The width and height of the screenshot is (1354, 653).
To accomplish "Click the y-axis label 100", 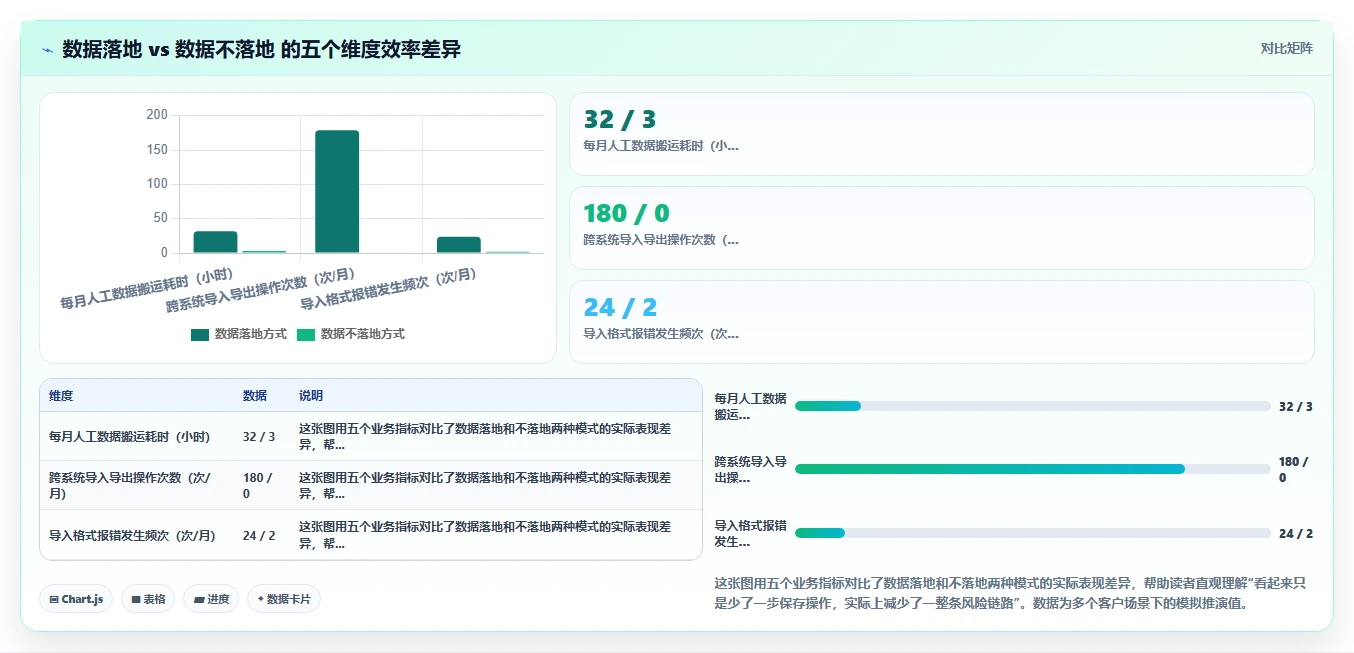I will tap(157, 184).
